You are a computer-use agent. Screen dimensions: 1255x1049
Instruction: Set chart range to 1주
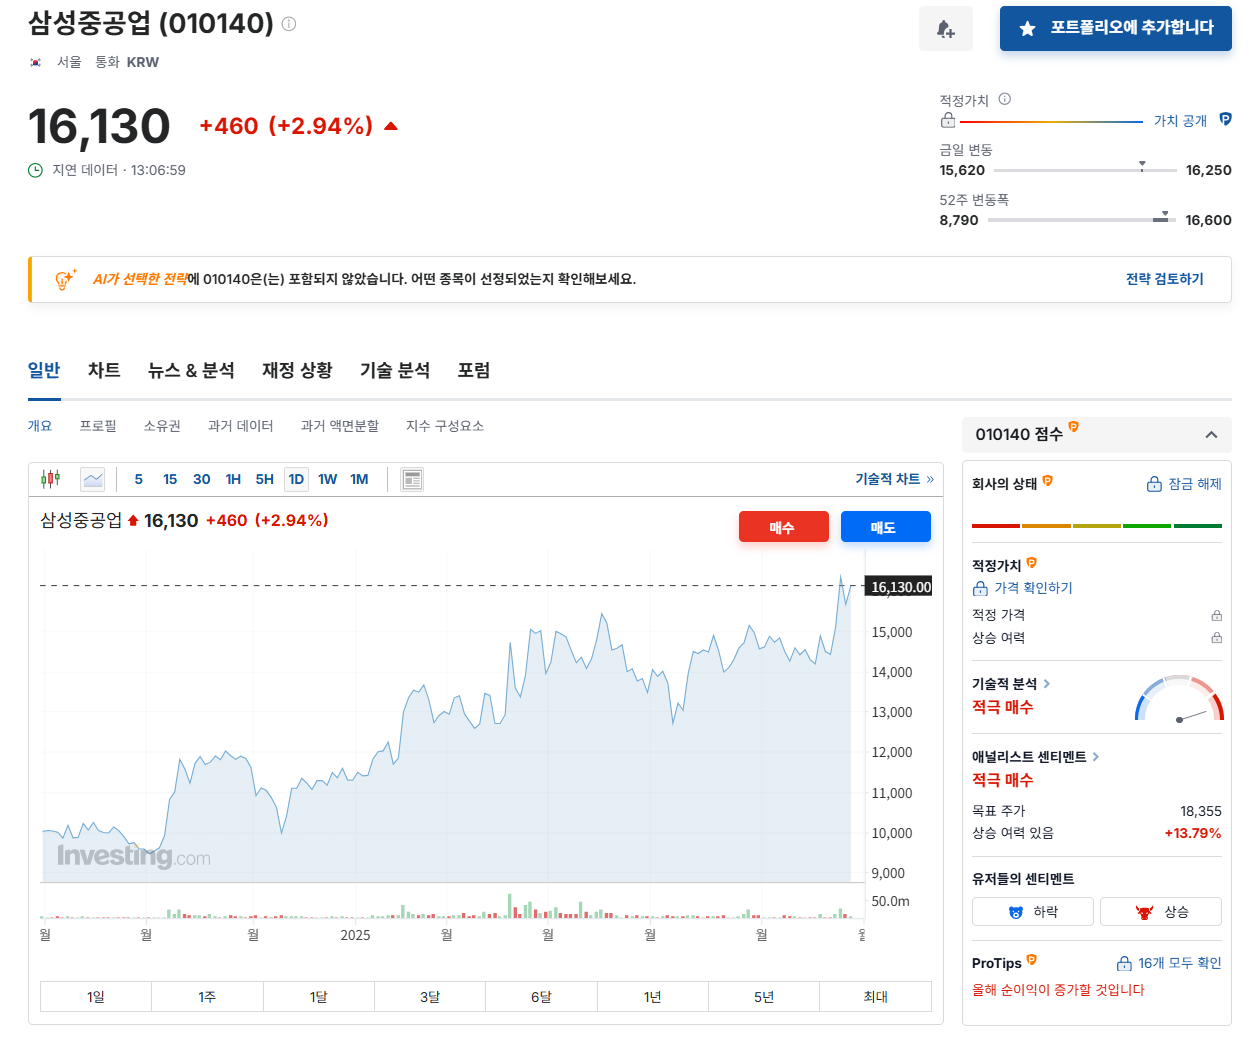click(x=207, y=997)
